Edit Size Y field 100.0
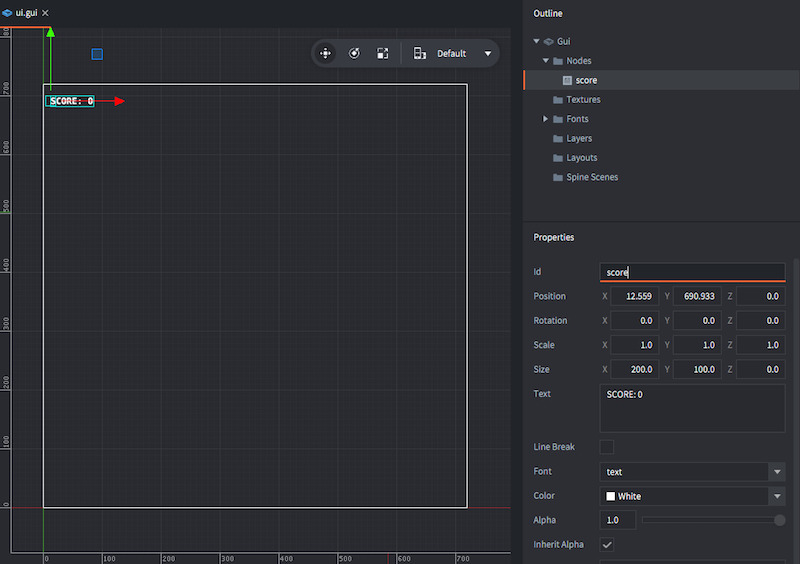 (697, 370)
